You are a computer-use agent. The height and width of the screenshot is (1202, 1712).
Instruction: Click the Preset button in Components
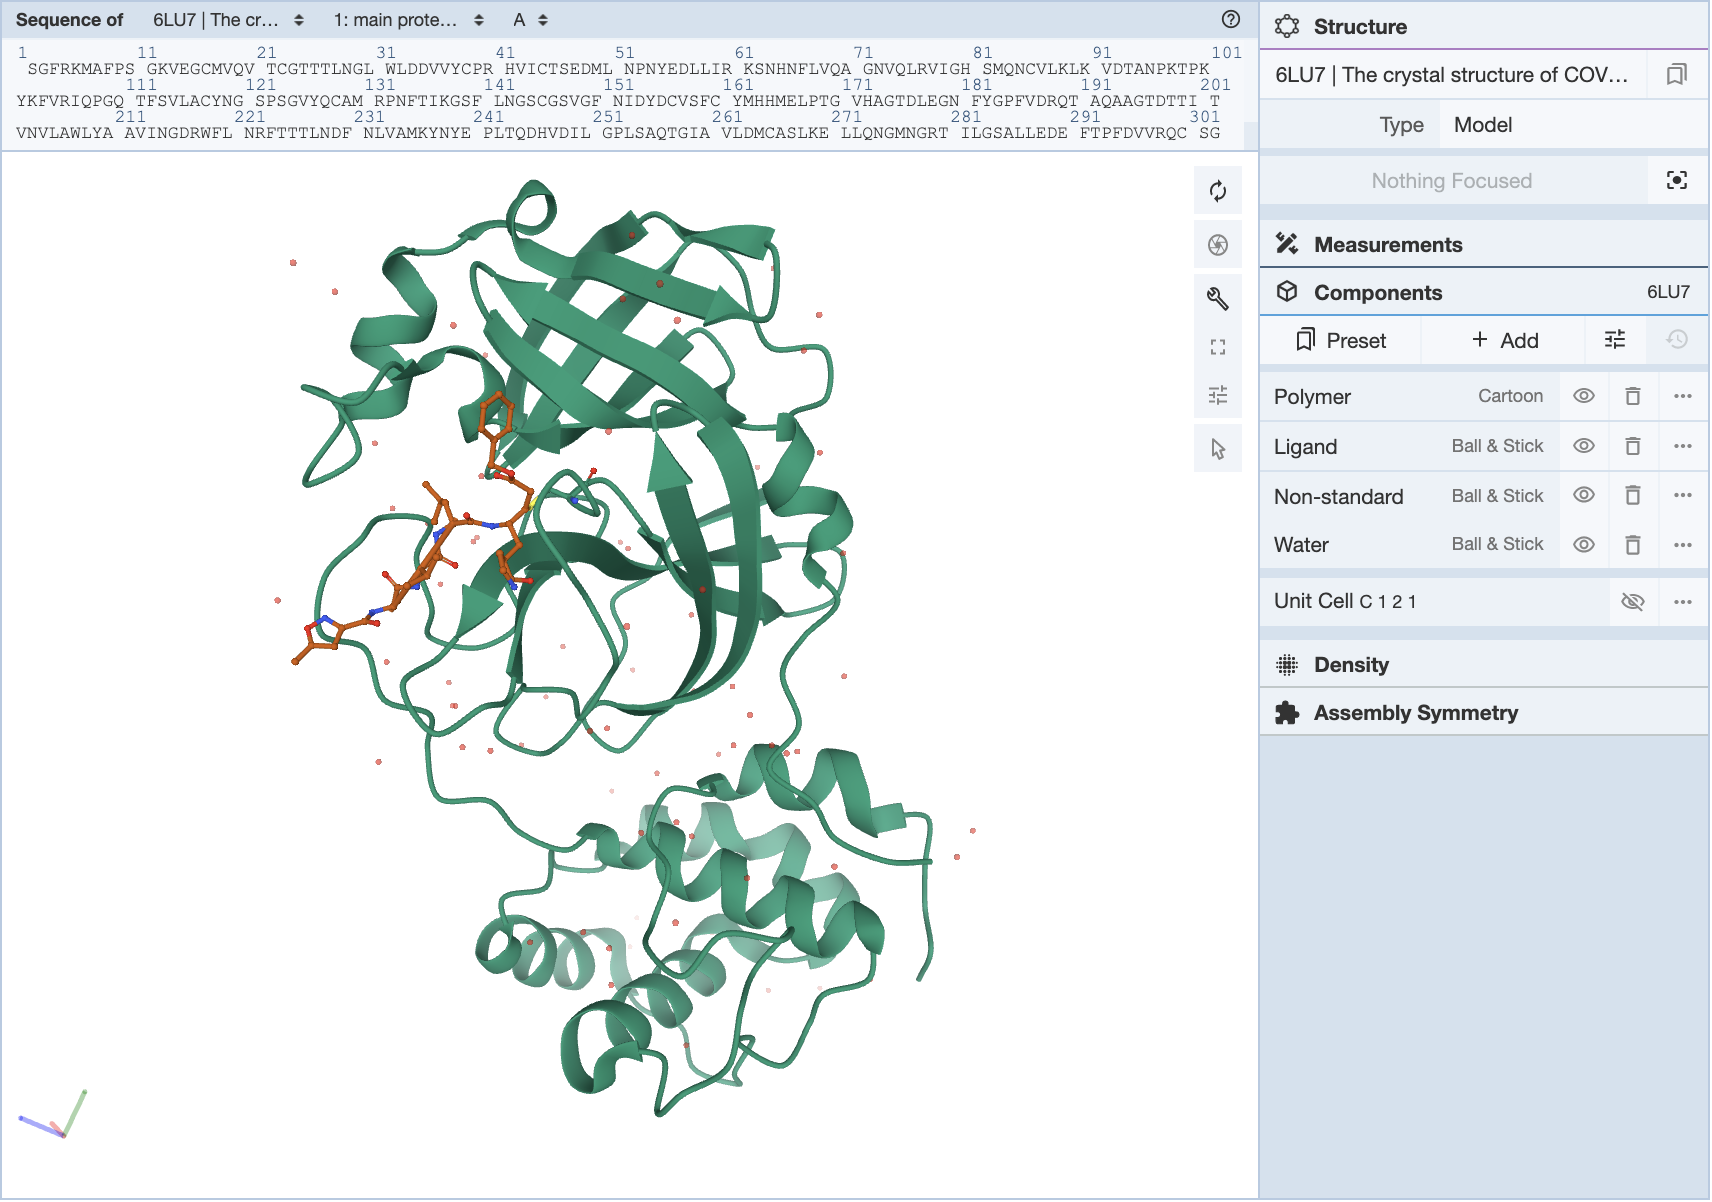tap(1340, 340)
